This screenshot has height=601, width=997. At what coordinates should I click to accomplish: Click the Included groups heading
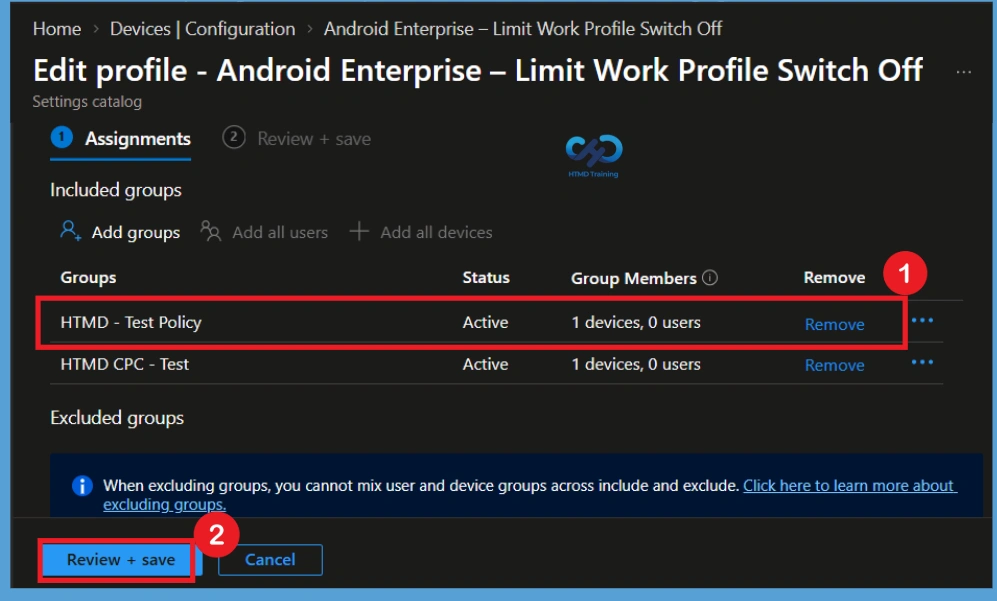[116, 190]
